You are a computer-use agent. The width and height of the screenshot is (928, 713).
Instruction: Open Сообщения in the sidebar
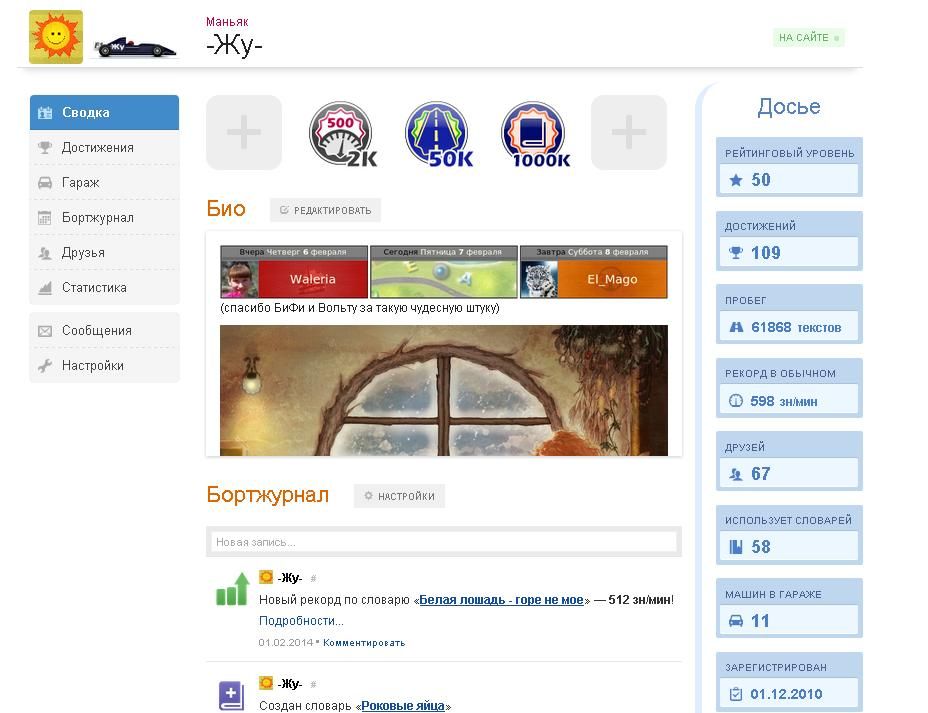tap(96, 331)
